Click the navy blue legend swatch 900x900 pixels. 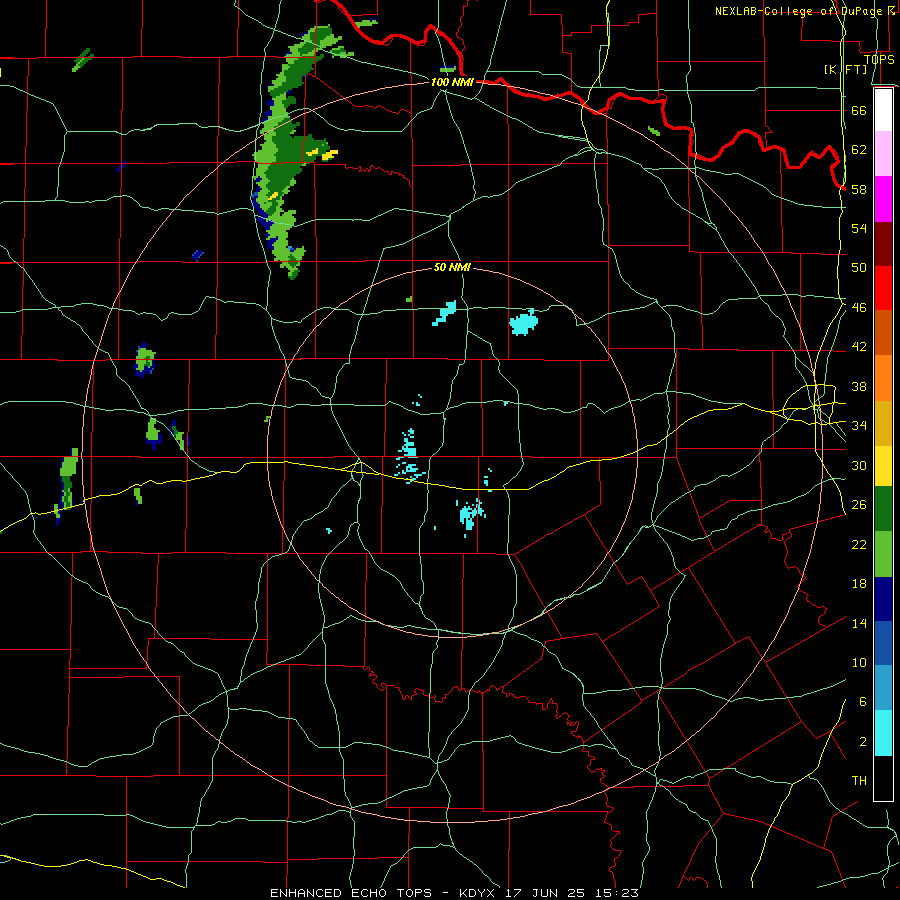883,599
